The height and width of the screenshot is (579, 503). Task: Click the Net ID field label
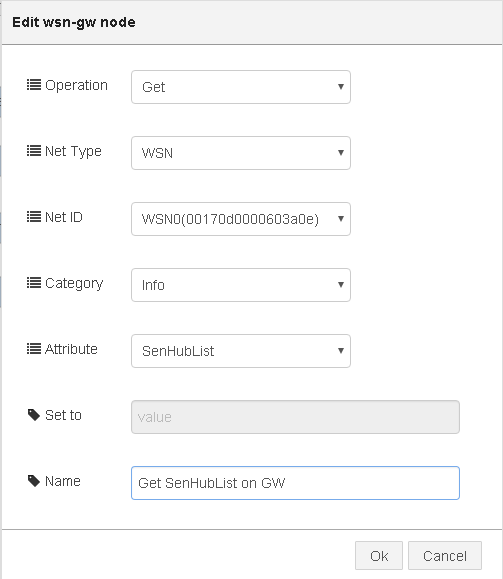[64, 217]
